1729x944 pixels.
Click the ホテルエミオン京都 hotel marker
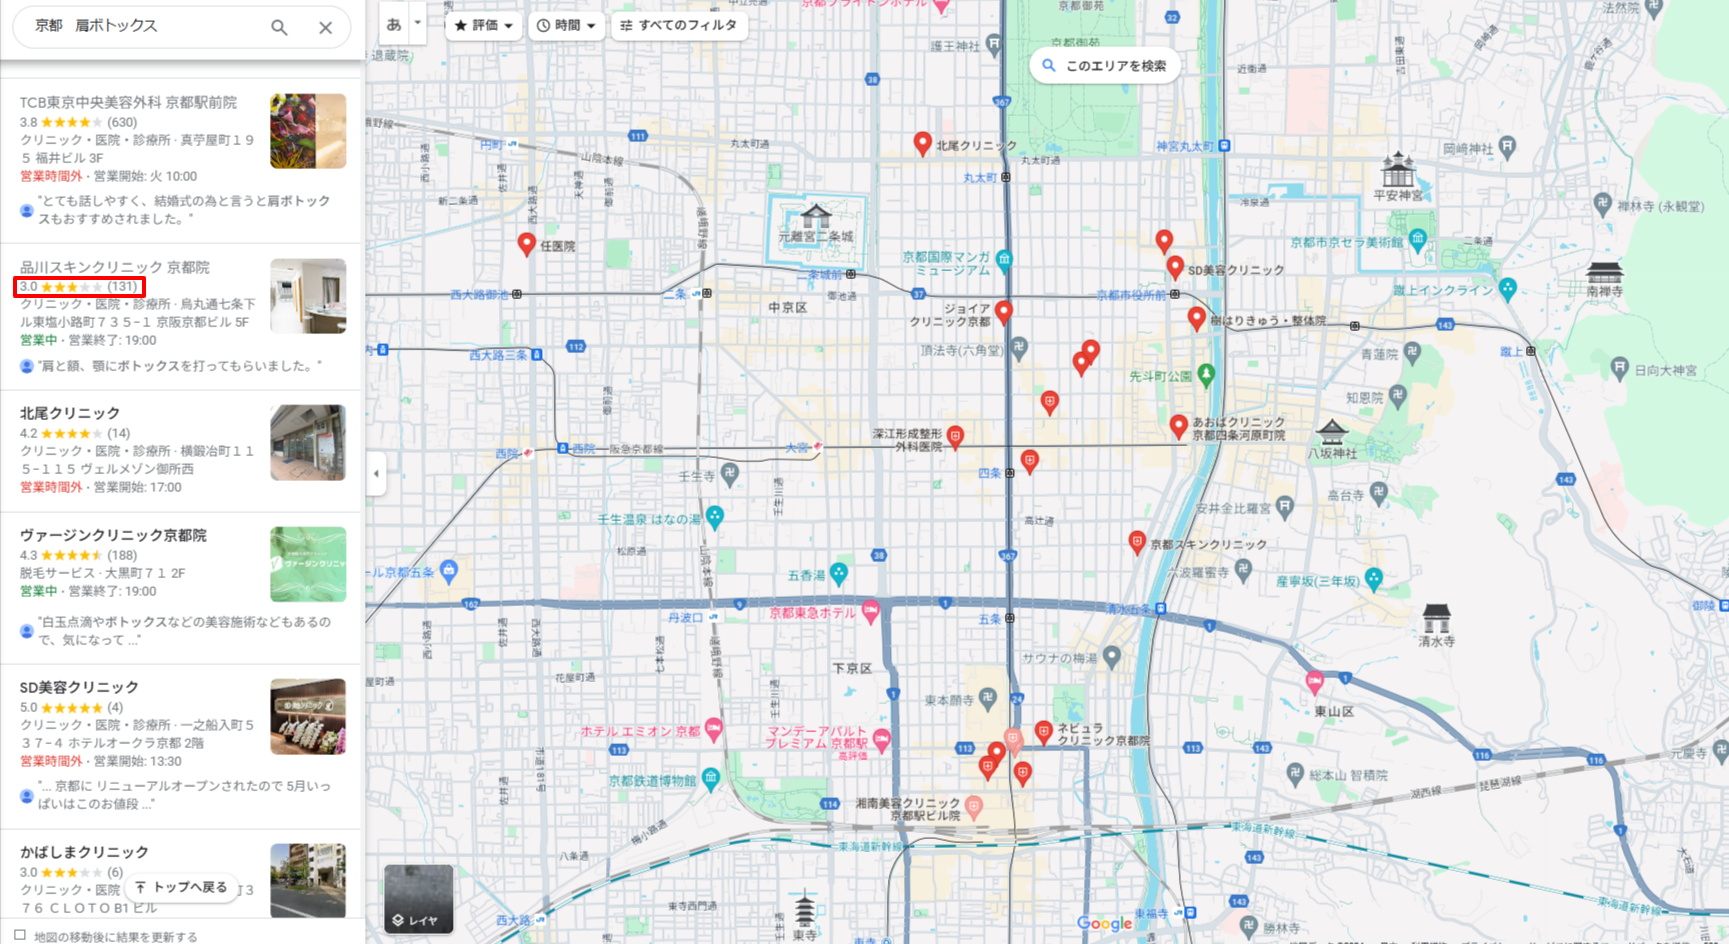coord(713,730)
